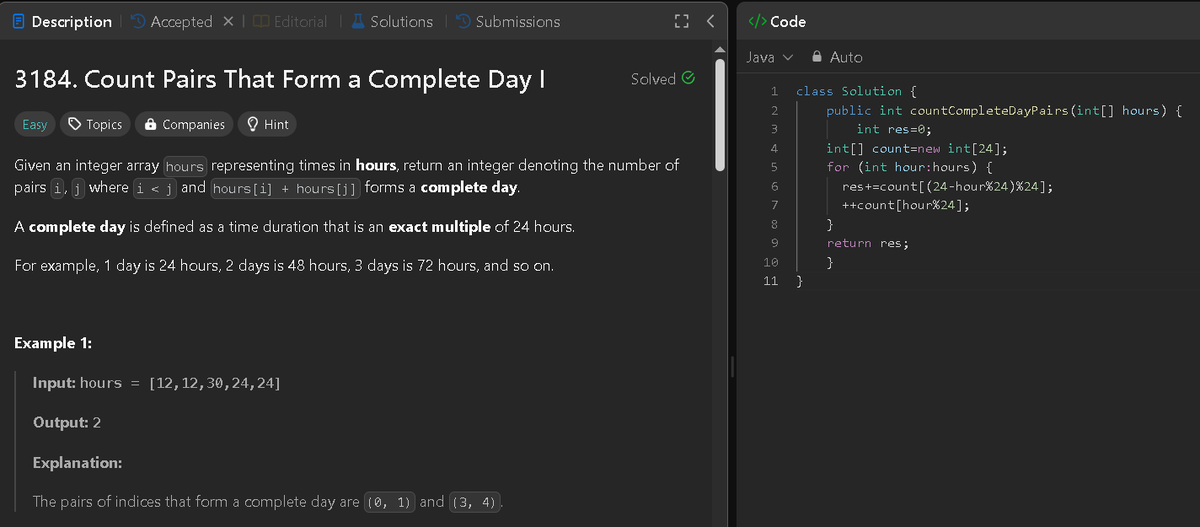The width and height of the screenshot is (1200, 527).
Task: Click on code line "int res=0;"
Action: (x=894, y=129)
